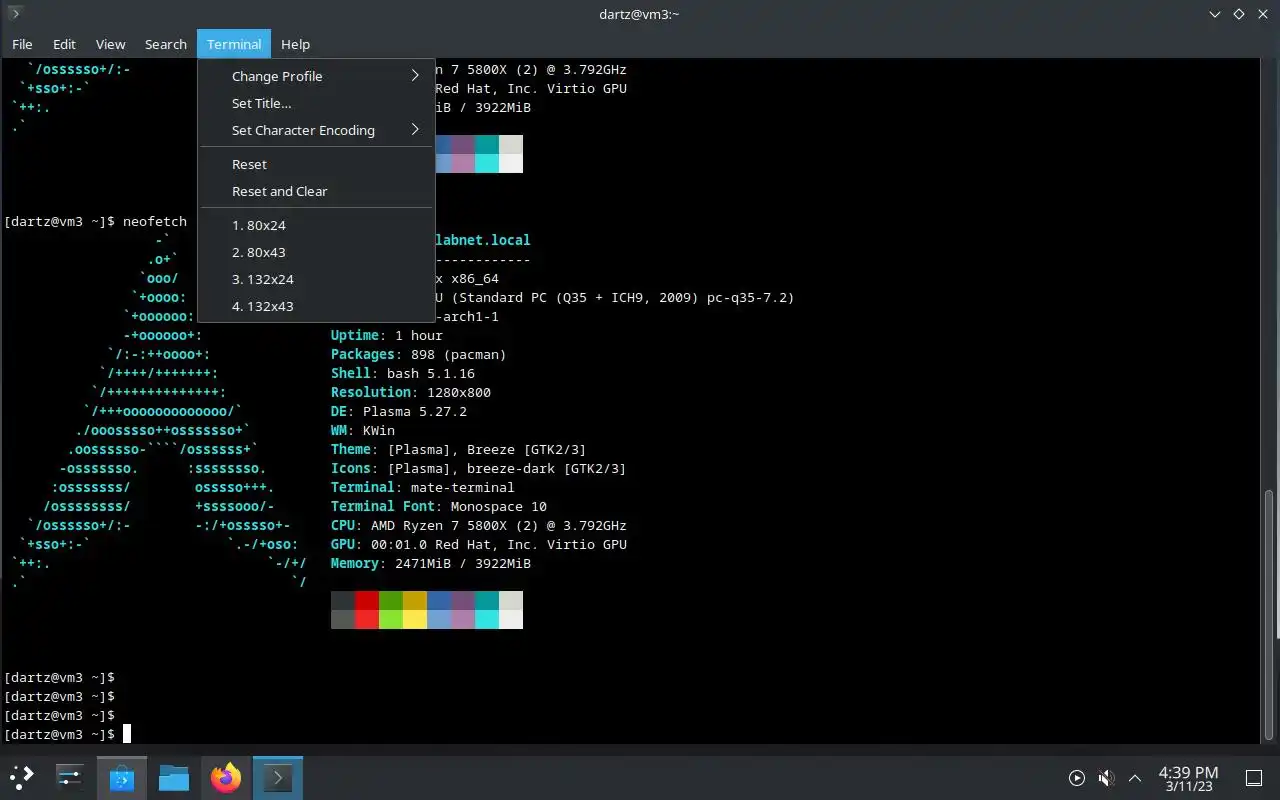
Task: Expand Set Character Encoding submenu
Action: point(316,130)
